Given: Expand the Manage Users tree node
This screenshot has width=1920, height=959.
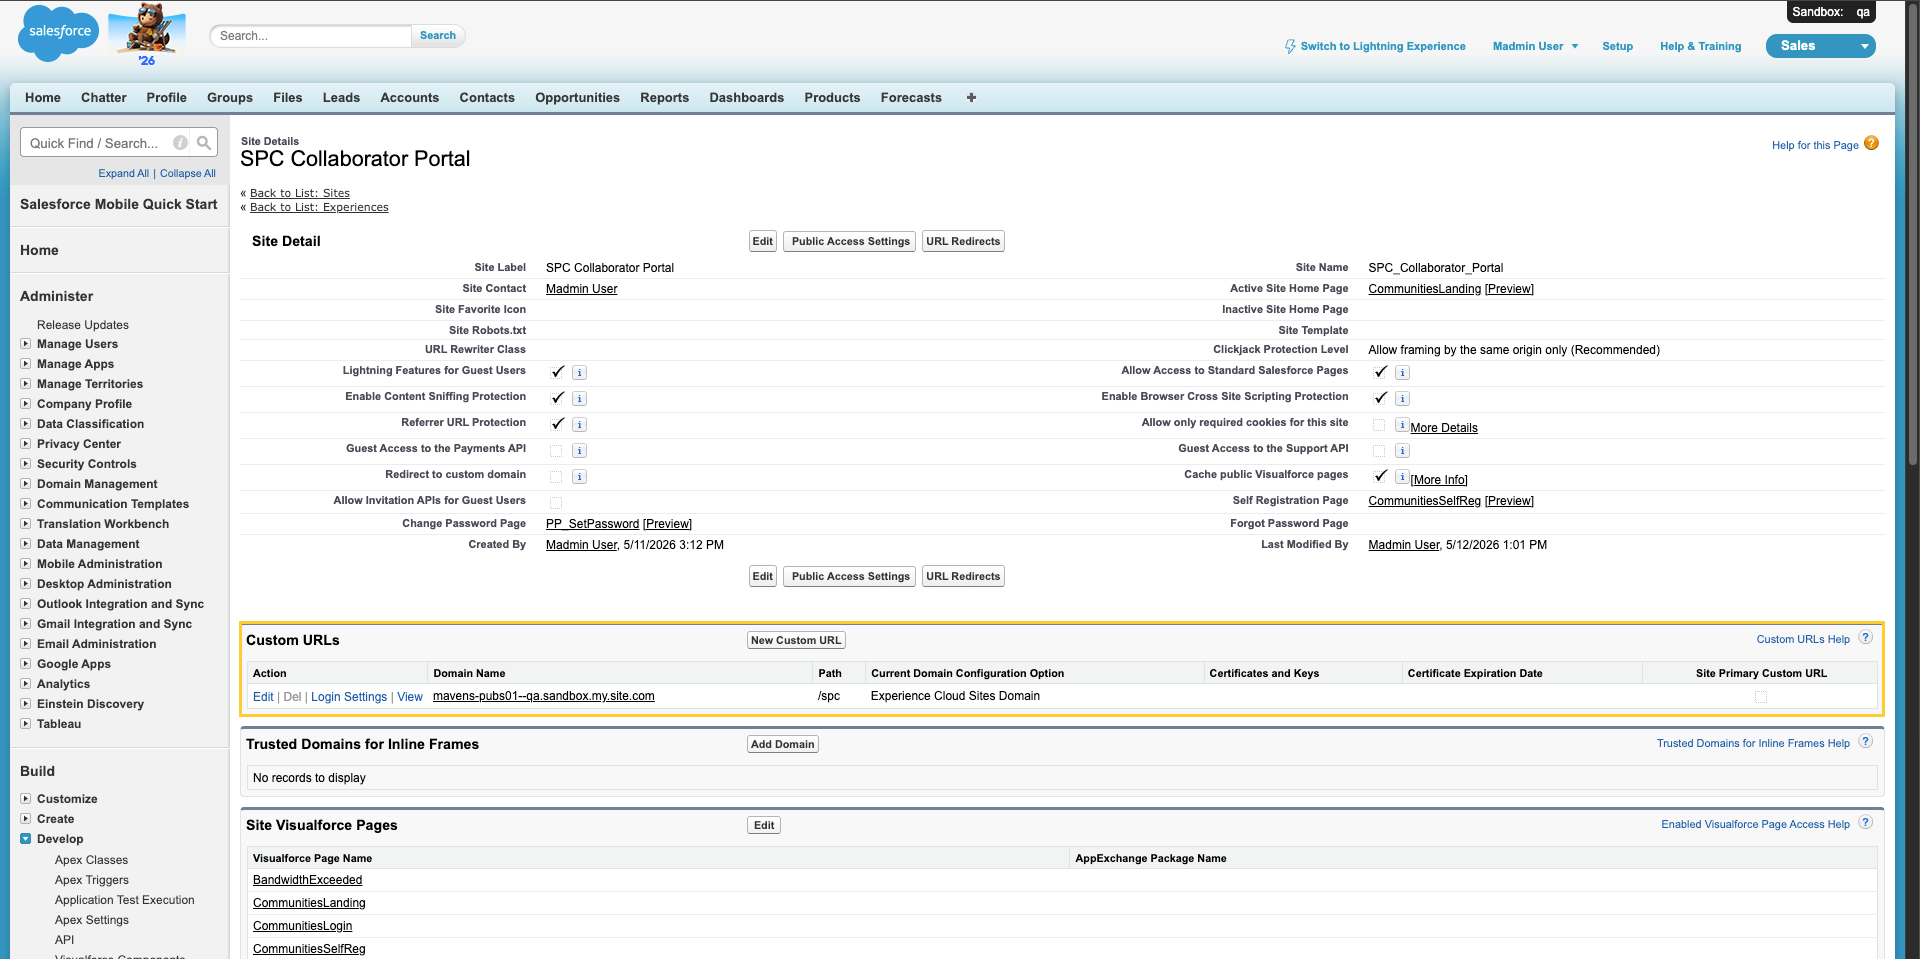Looking at the screenshot, I should [26, 344].
